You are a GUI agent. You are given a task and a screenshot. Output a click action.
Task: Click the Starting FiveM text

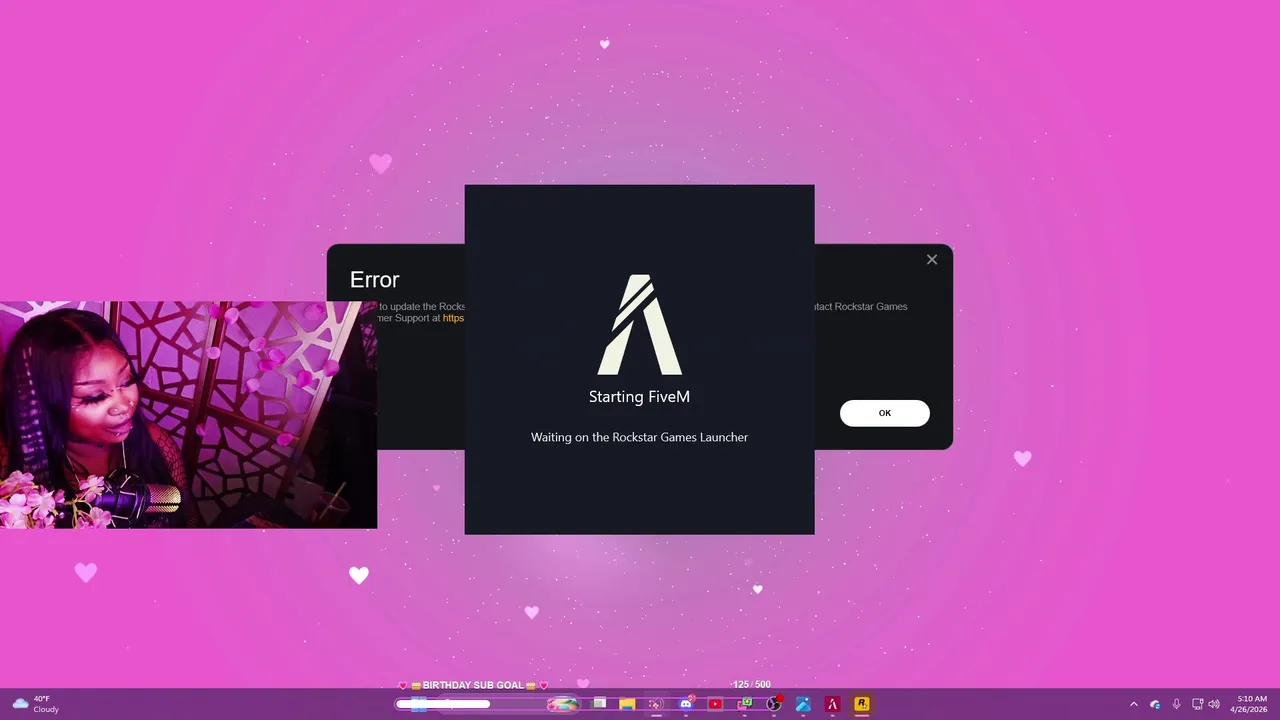coord(639,397)
